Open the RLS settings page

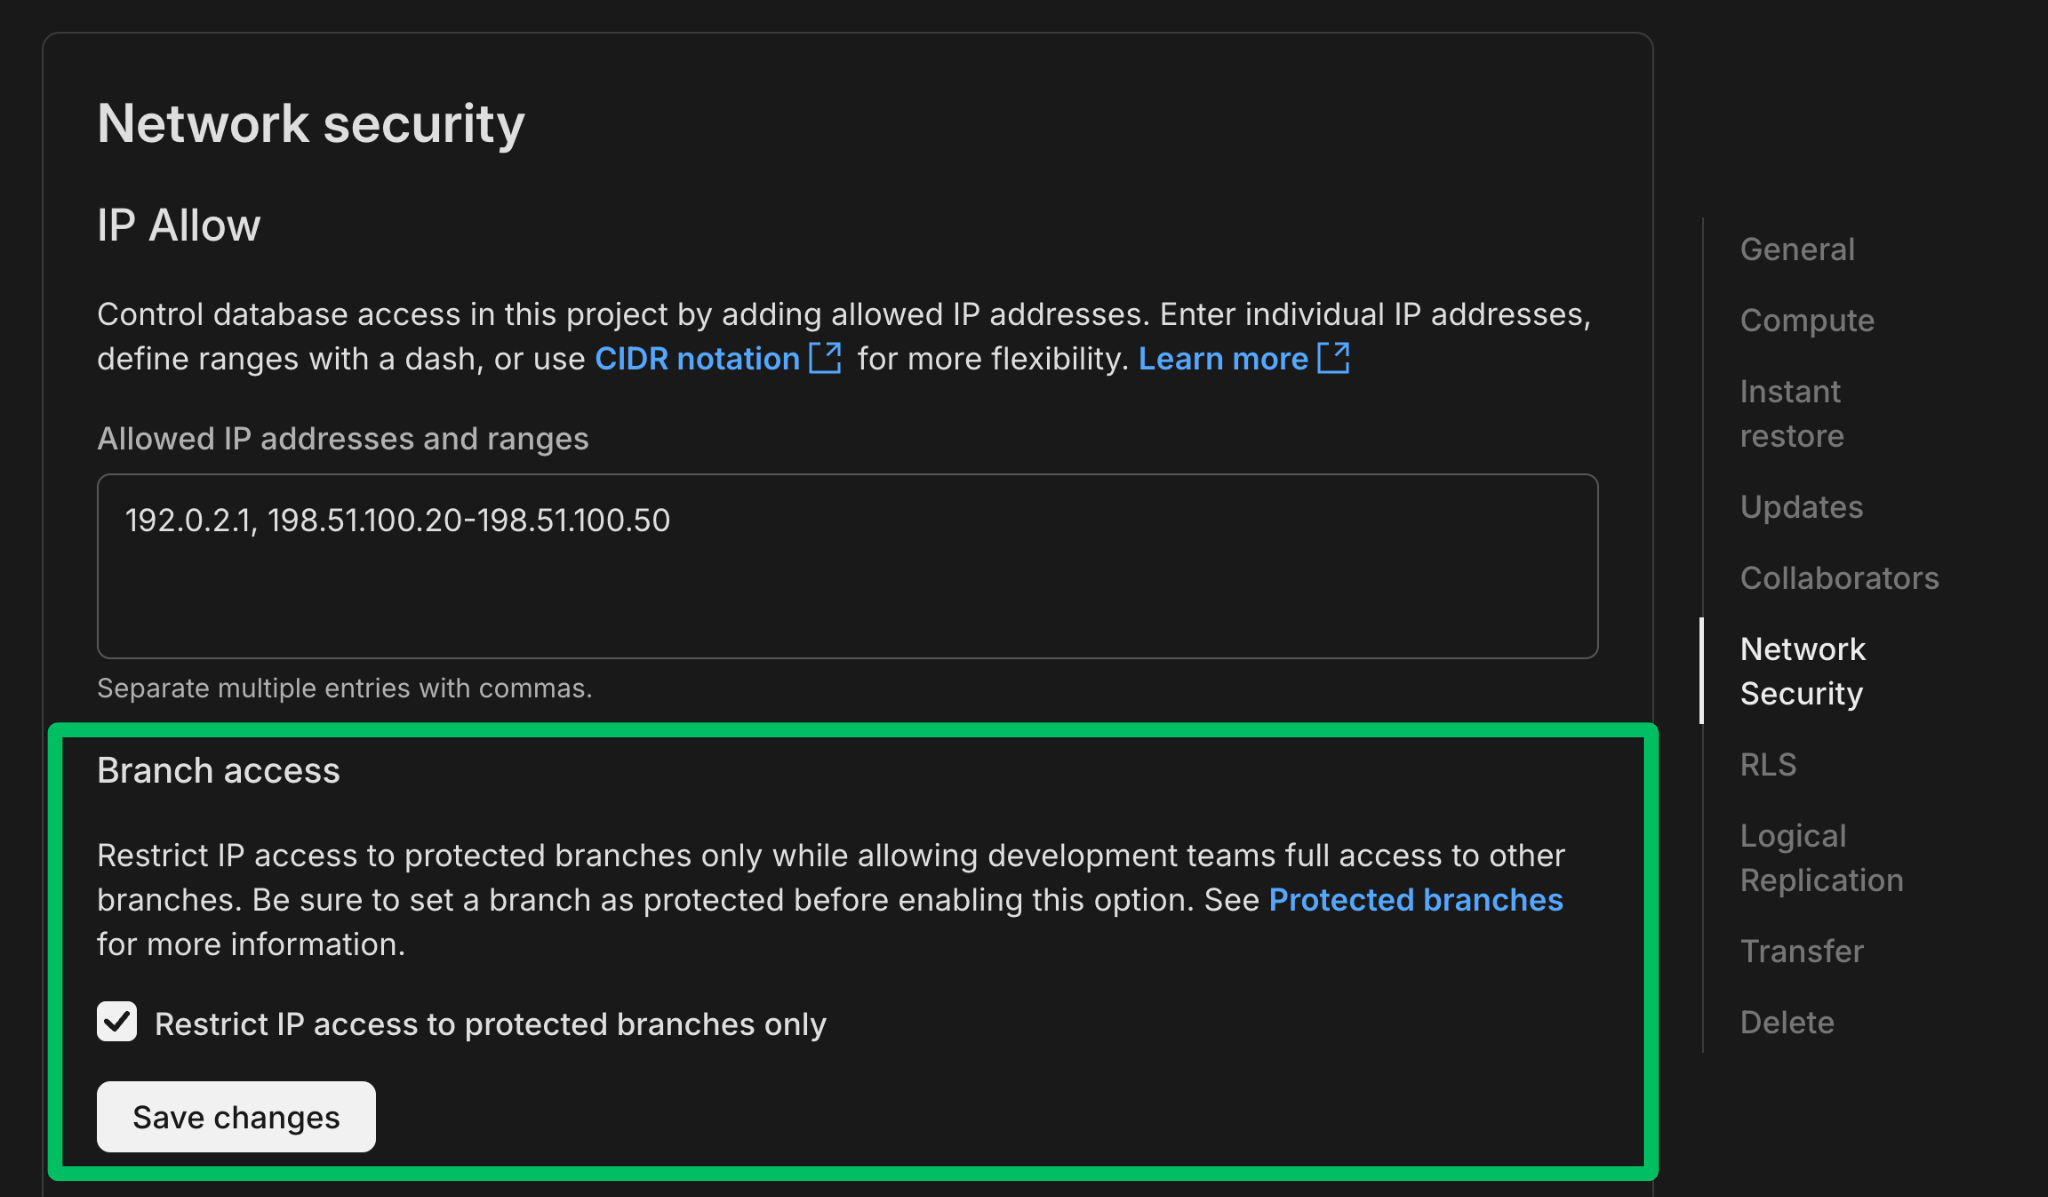coord(1768,764)
